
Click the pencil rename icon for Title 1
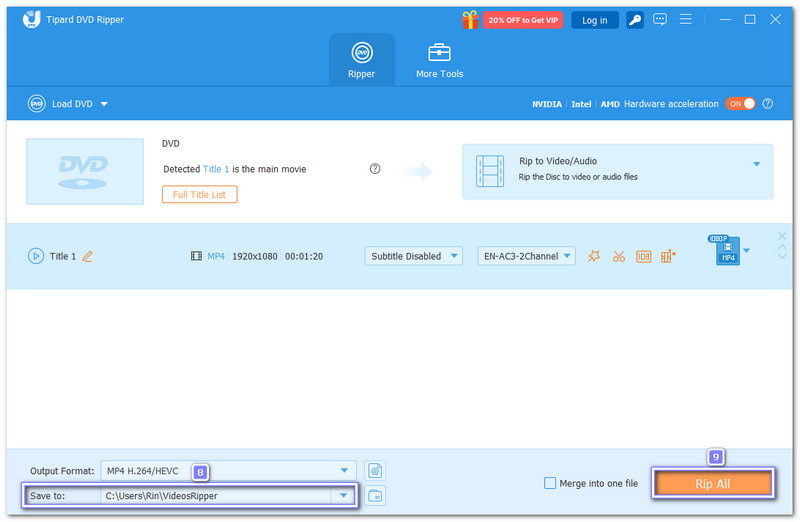87,256
